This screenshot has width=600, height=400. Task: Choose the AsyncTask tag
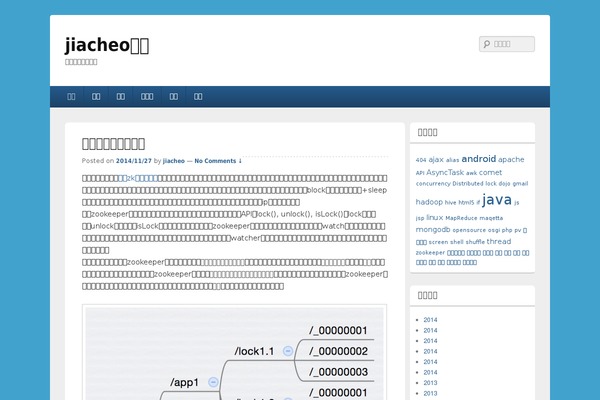click(x=445, y=173)
